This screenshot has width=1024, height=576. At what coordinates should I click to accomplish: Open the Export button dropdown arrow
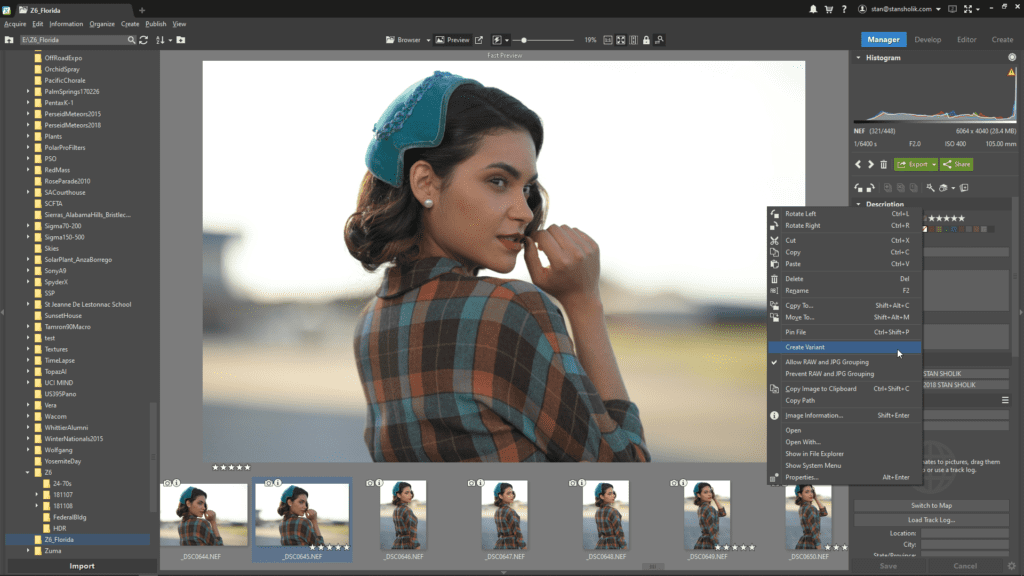[x=933, y=165]
